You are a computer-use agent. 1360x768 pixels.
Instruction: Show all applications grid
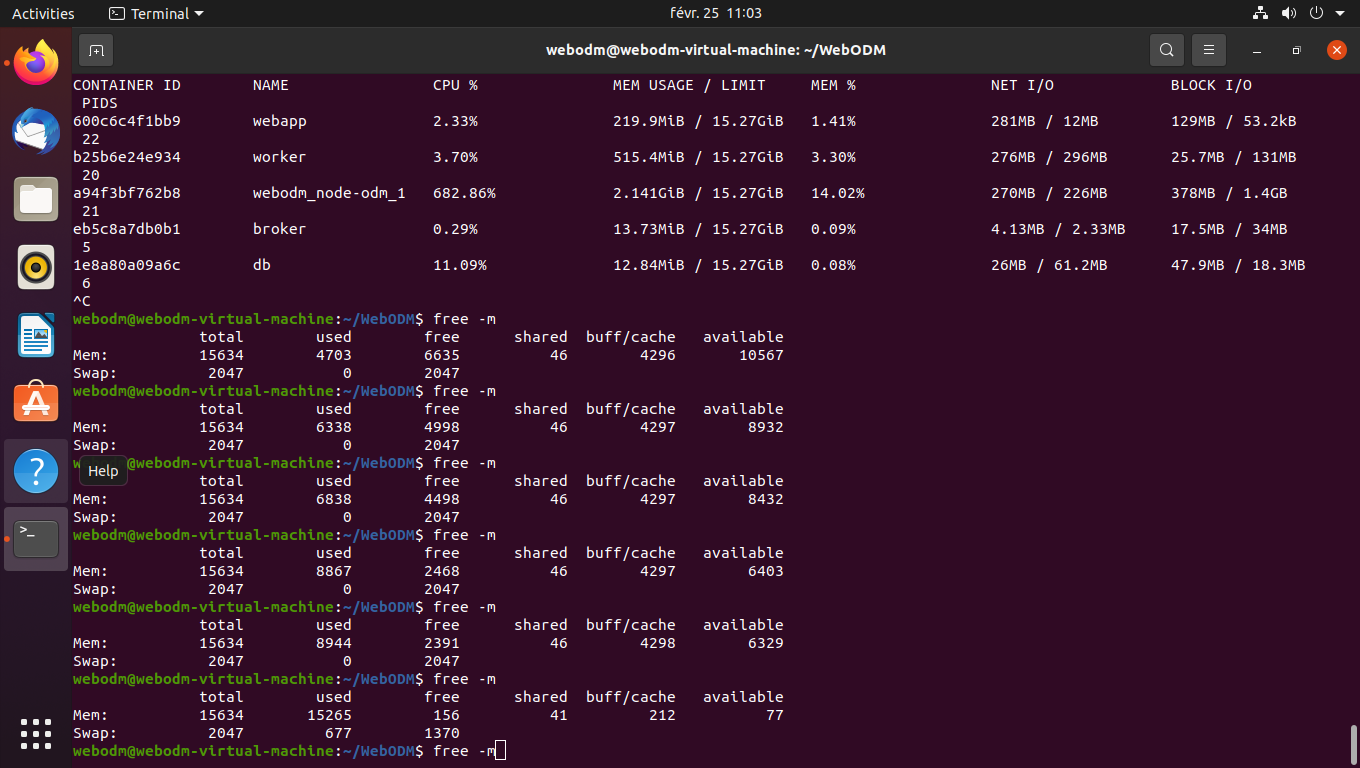click(36, 733)
